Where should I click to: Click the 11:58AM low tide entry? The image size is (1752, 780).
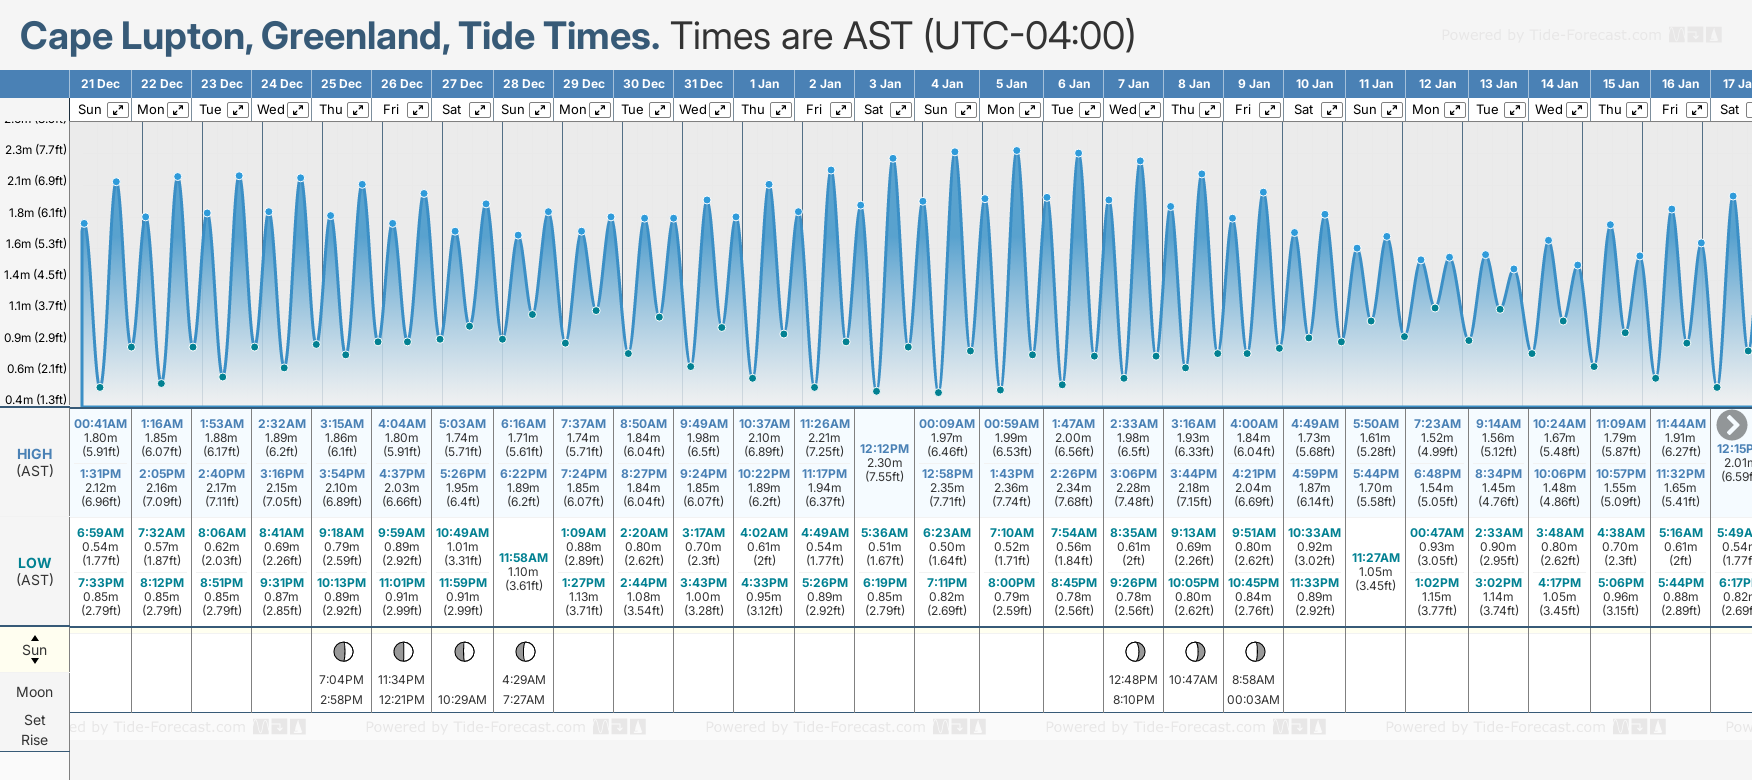pos(523,558)
